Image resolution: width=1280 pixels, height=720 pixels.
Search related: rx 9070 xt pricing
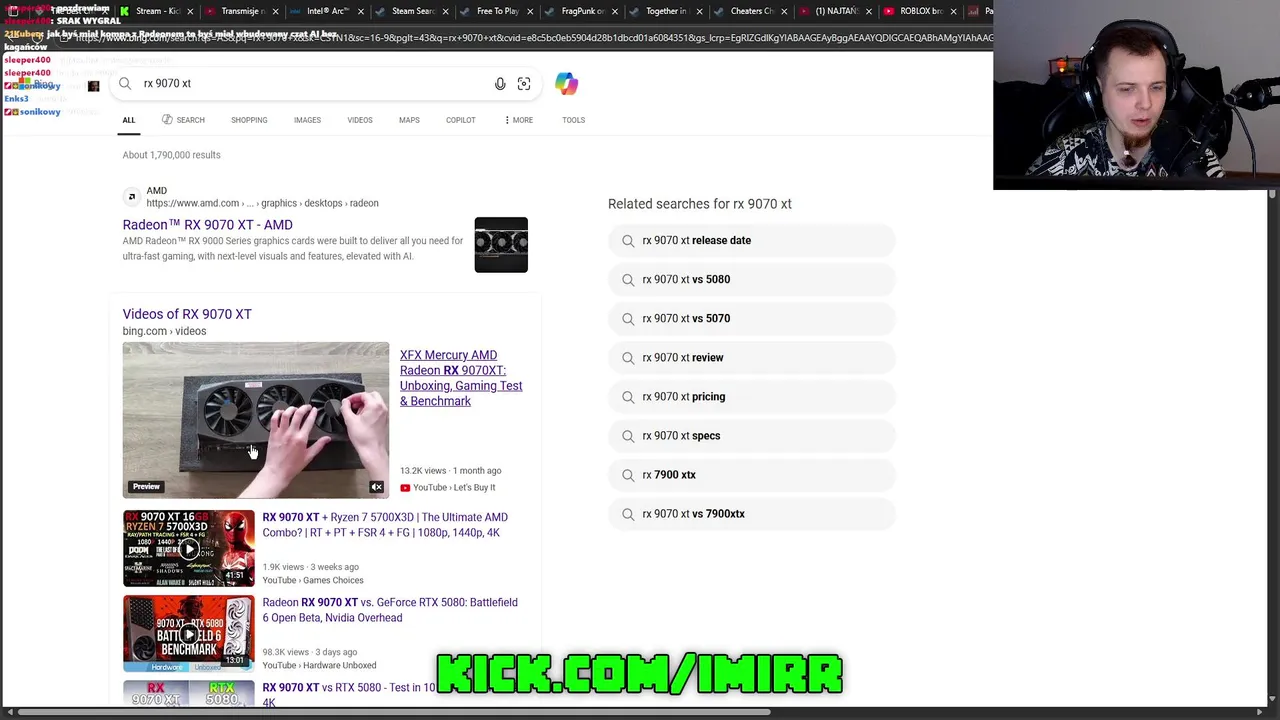[x=752, y=396]
